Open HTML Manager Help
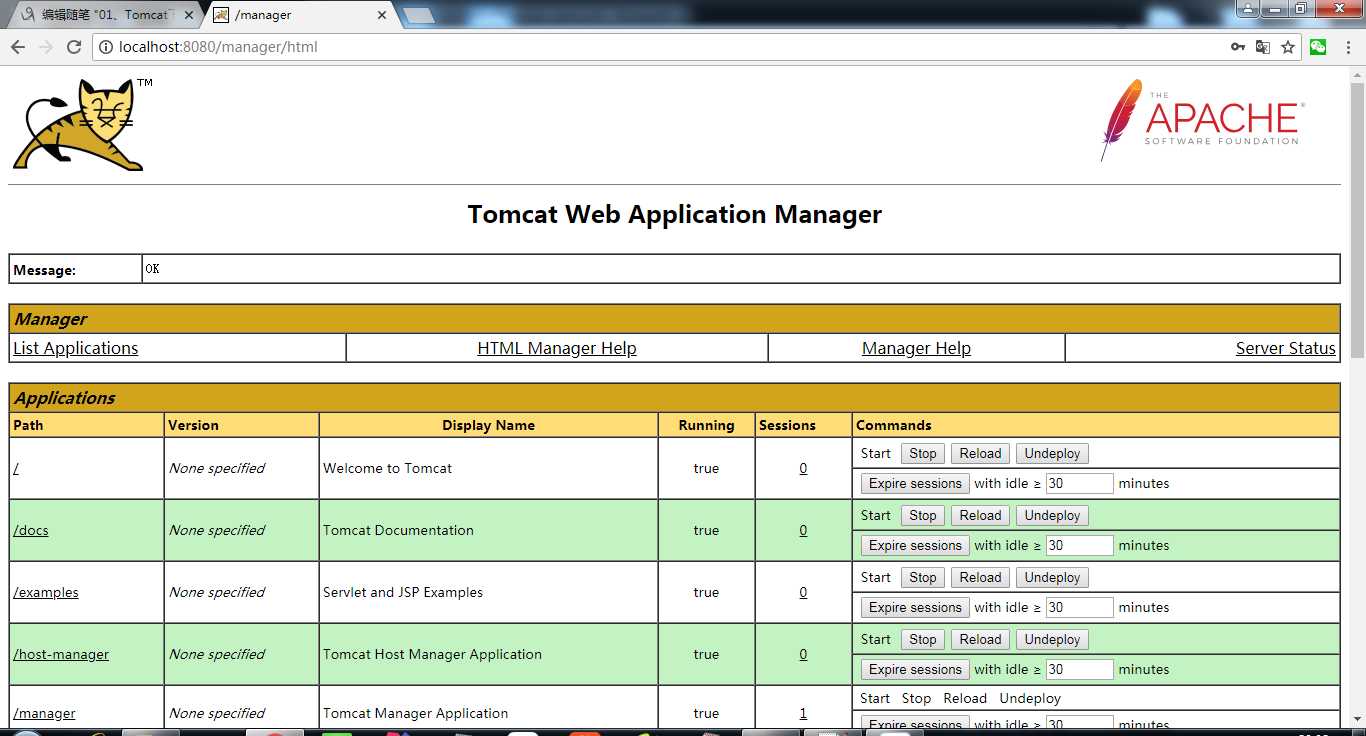The height and width of the screenshot is (736, 1366). [557, 348]
